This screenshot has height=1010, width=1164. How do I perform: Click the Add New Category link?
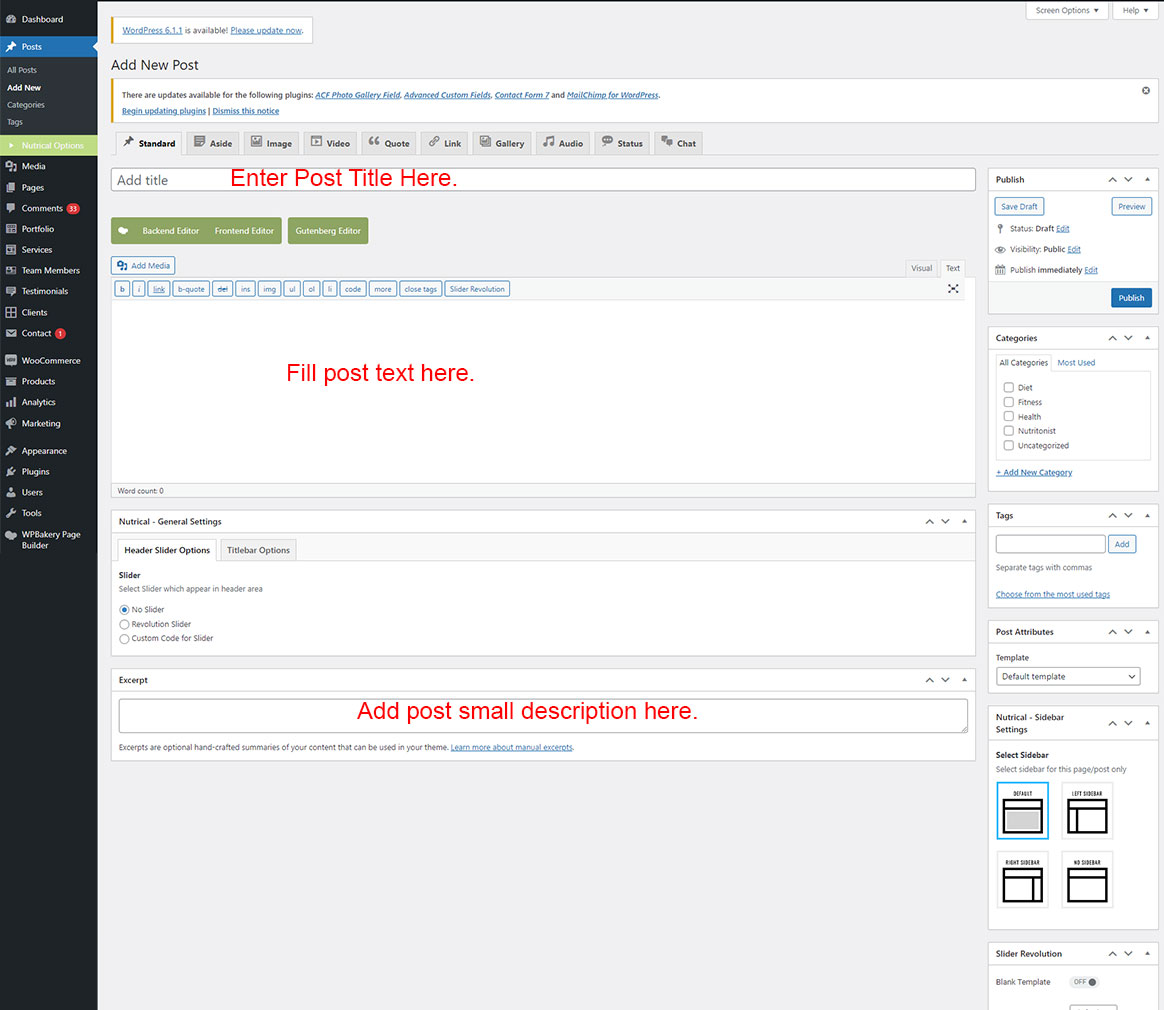click(x=1034, y=472)
